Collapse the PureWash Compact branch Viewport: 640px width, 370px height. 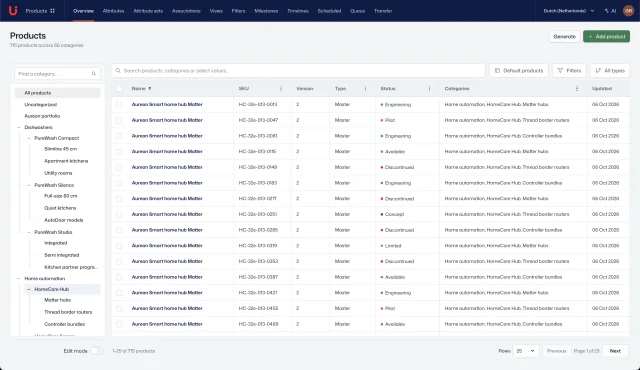click(x=29, y=138)
